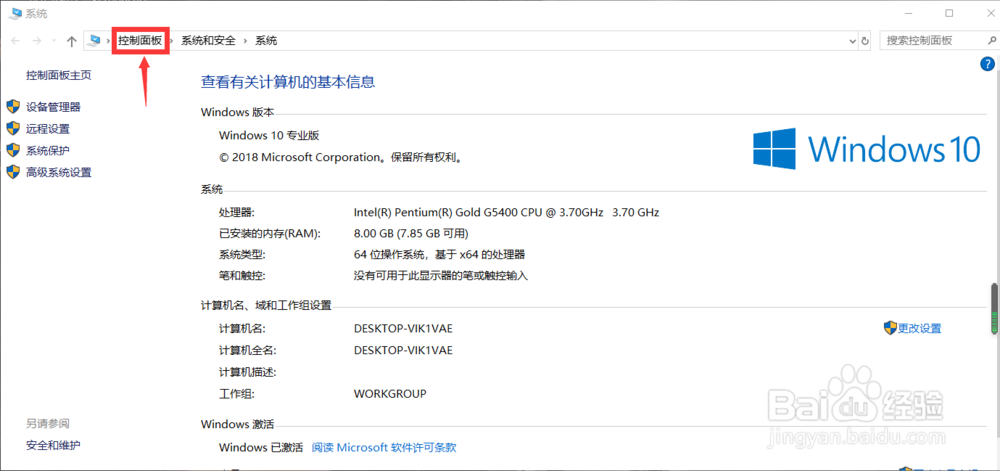1000x471 pixels.
Task: Select the Windows 10 专业版 text
Action: [268, 135]
